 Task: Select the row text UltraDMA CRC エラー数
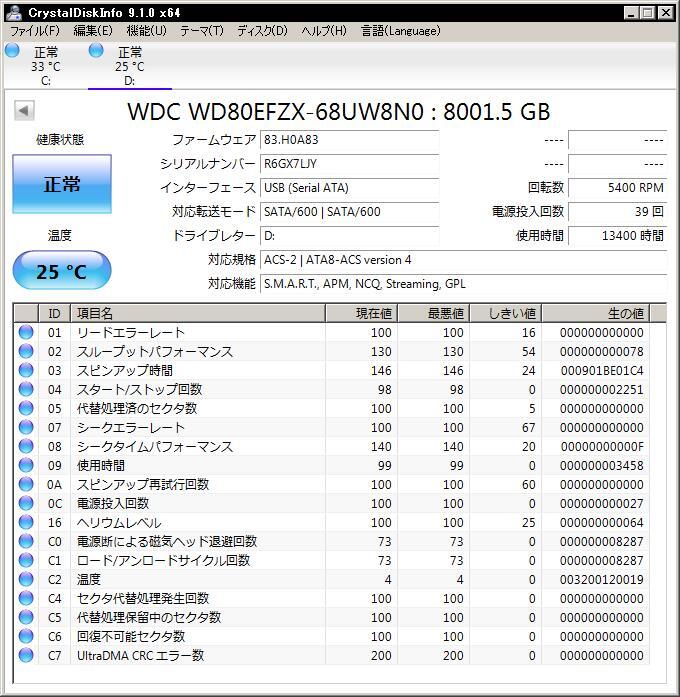click(140, 656)
